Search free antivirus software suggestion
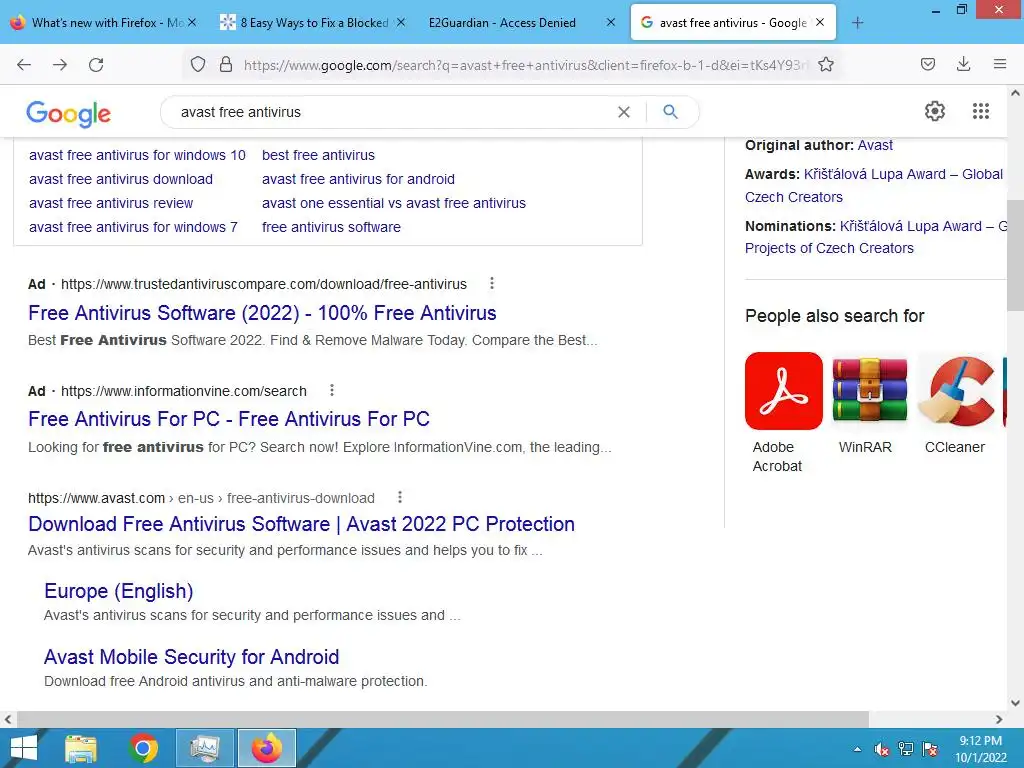This screenshot has height=768, width=1024. (x=331, y=227)
